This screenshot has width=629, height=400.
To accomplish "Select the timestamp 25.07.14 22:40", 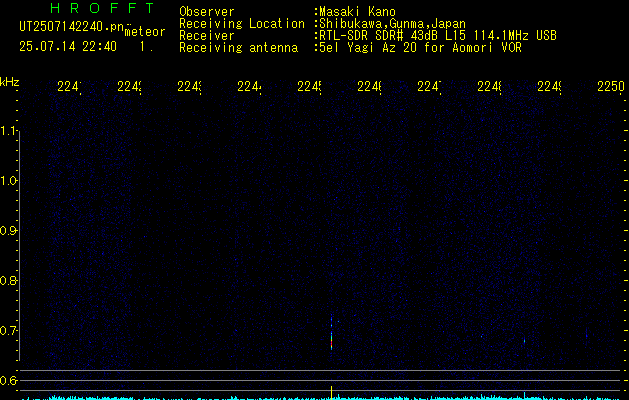I will coord(68,46).
